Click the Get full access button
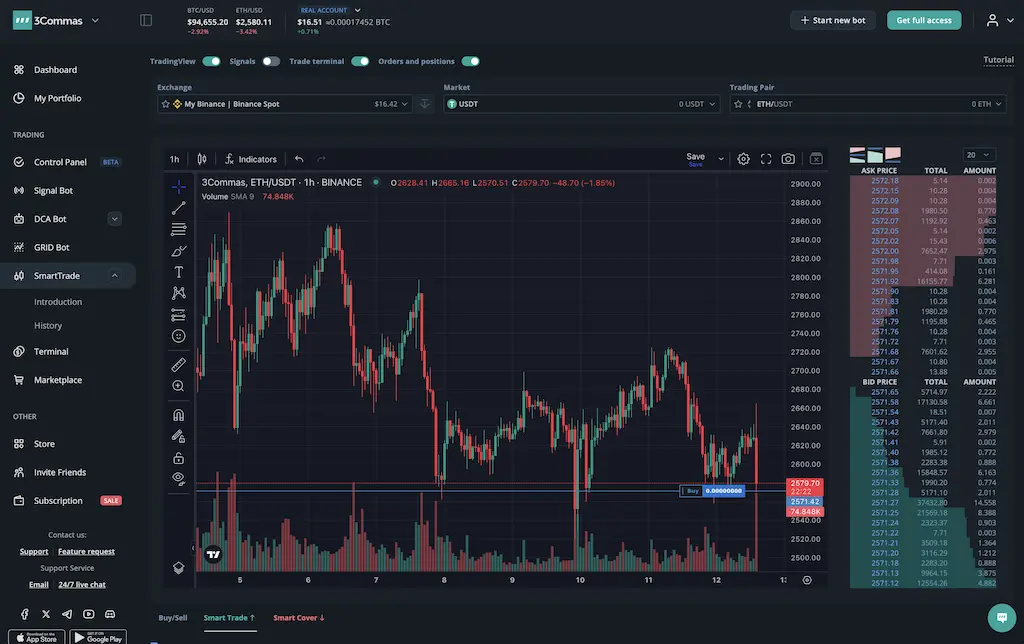 pyautogui.click(x=923, y=20)
